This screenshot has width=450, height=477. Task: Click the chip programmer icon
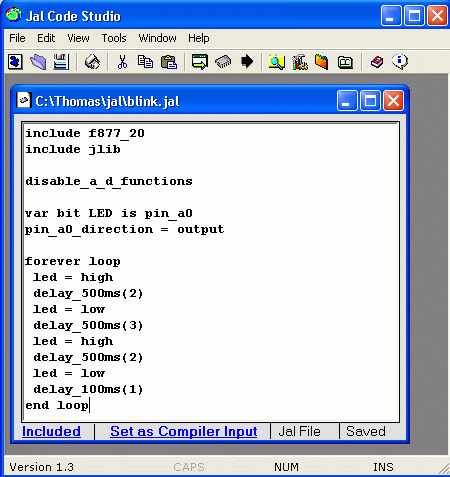click(223, 62)
